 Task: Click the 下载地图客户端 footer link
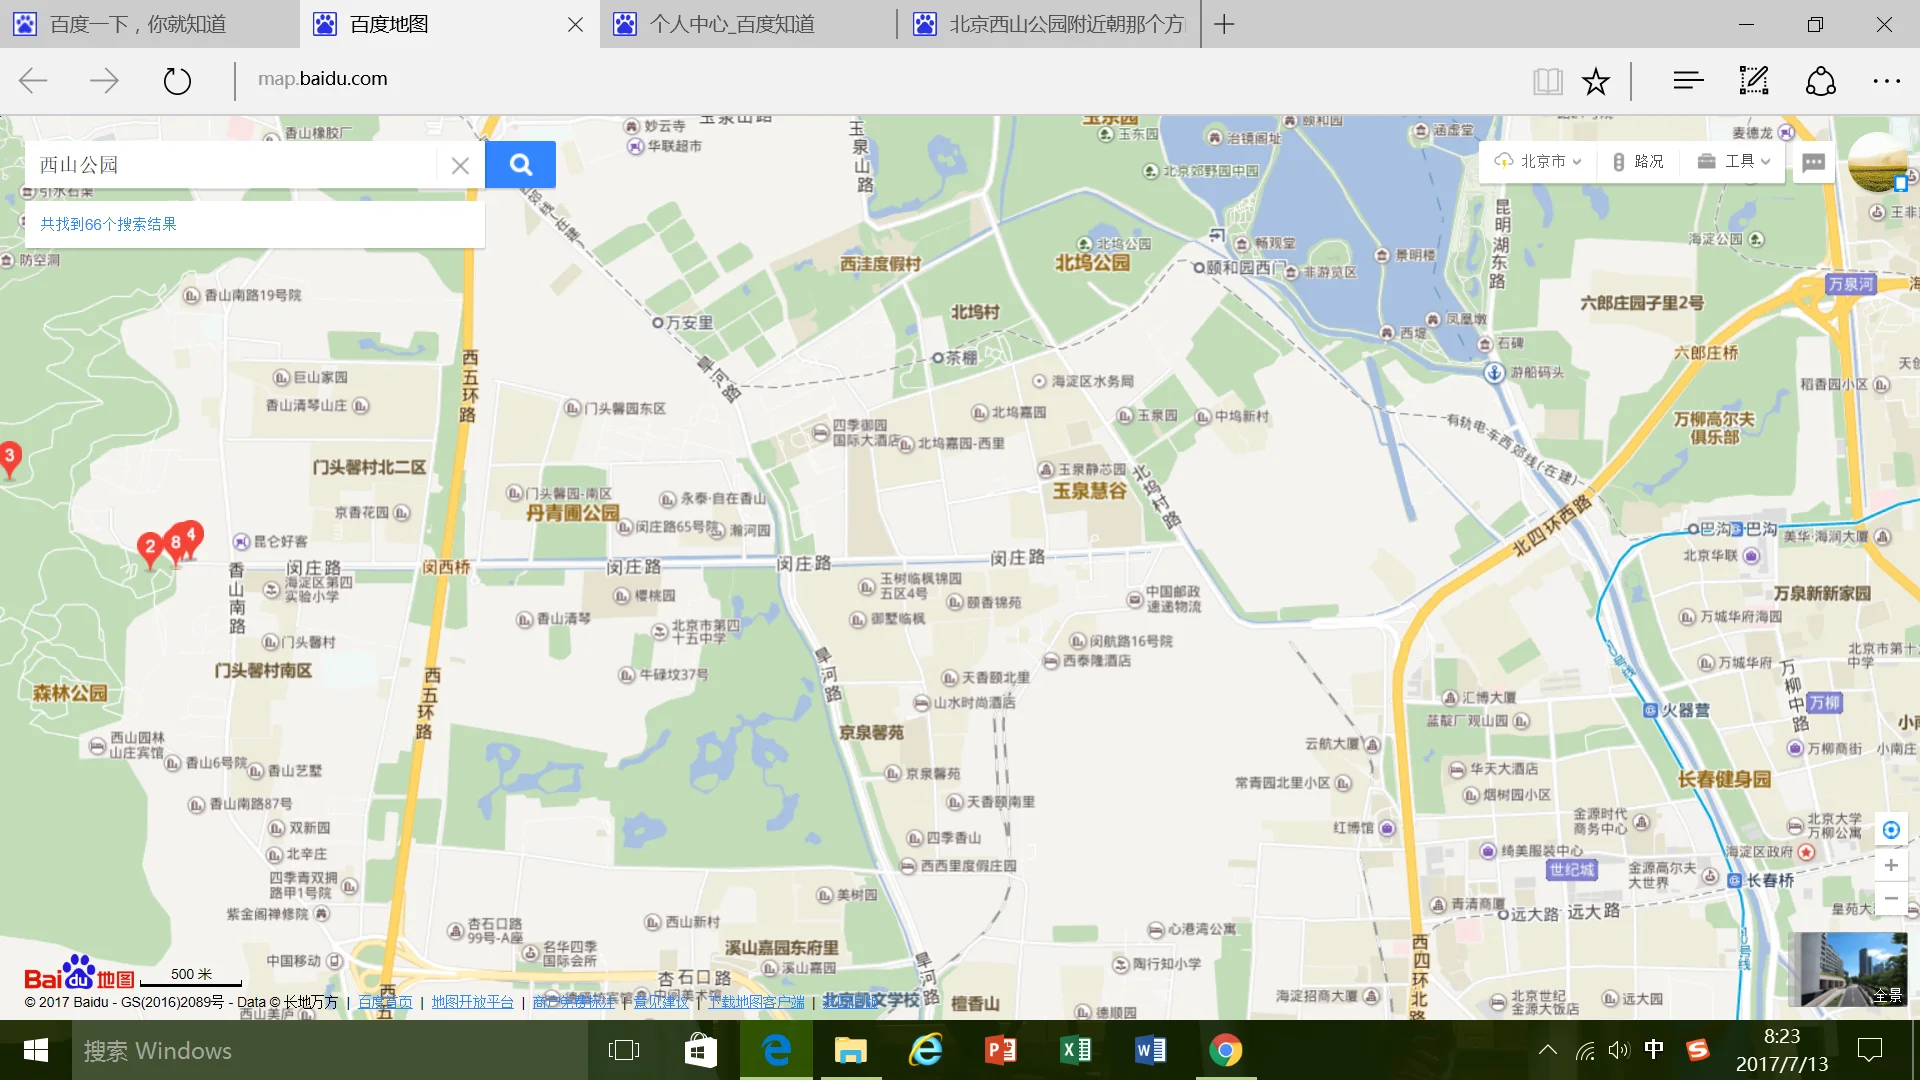click(x=755, y=1001)
